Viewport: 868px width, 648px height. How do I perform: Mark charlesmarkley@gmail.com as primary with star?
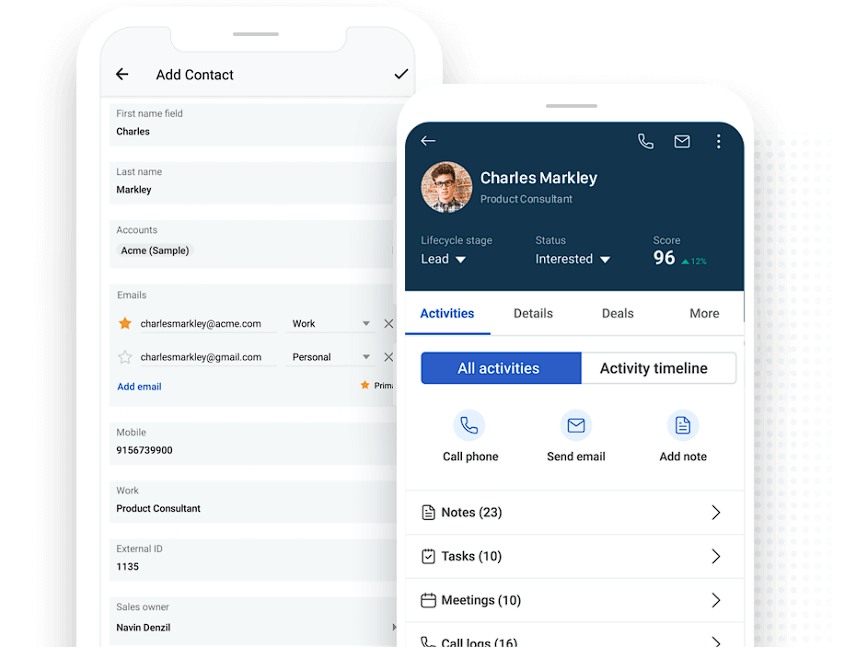[125, 357]
